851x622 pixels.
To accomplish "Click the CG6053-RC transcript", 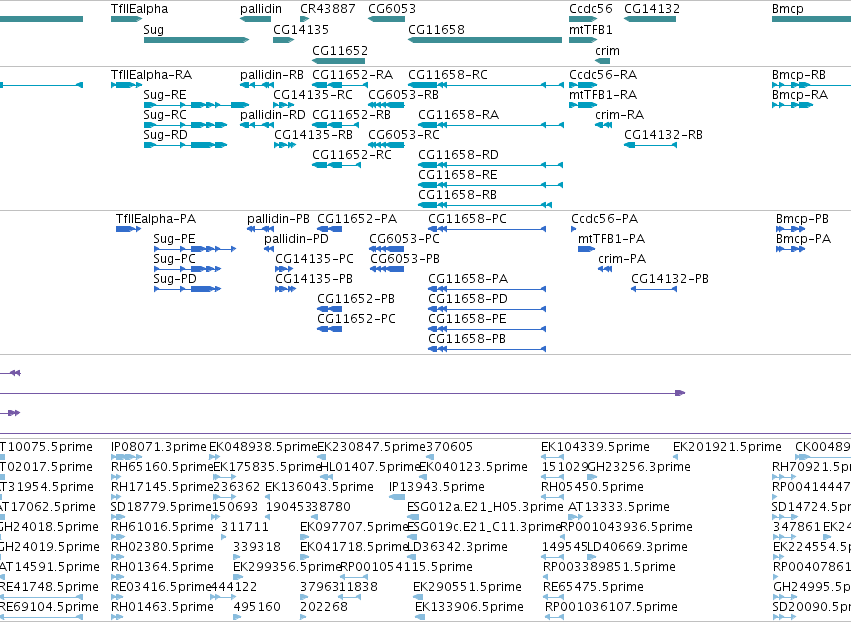I will tap(386, 145).
